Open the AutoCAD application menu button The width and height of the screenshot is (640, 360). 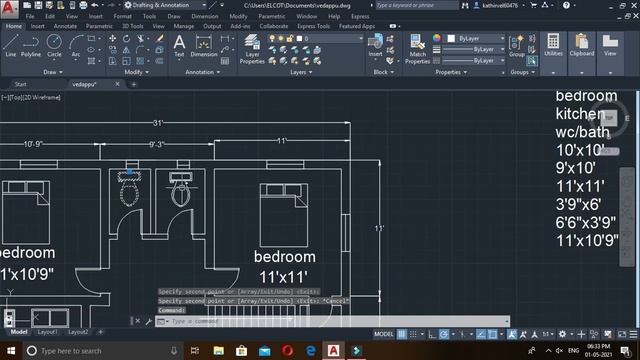(x=9, y=9)
